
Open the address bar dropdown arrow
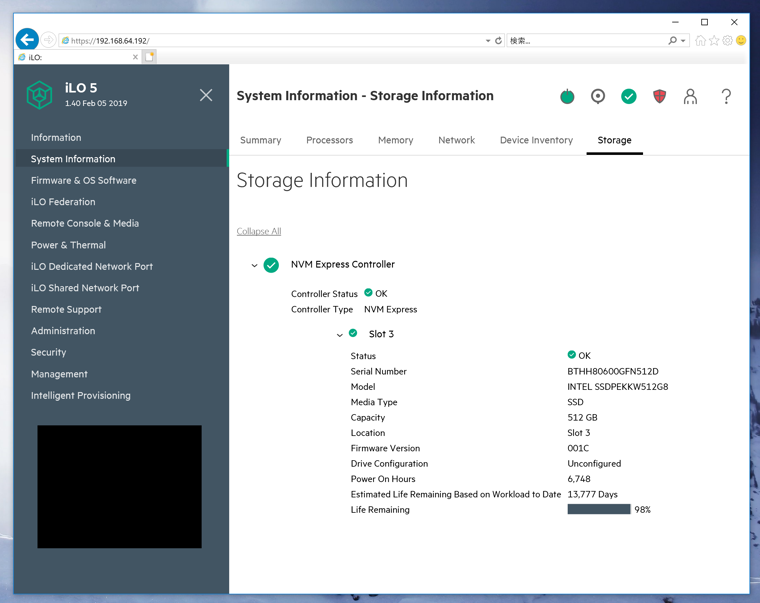pyautogui.click(x=488, y=41)
